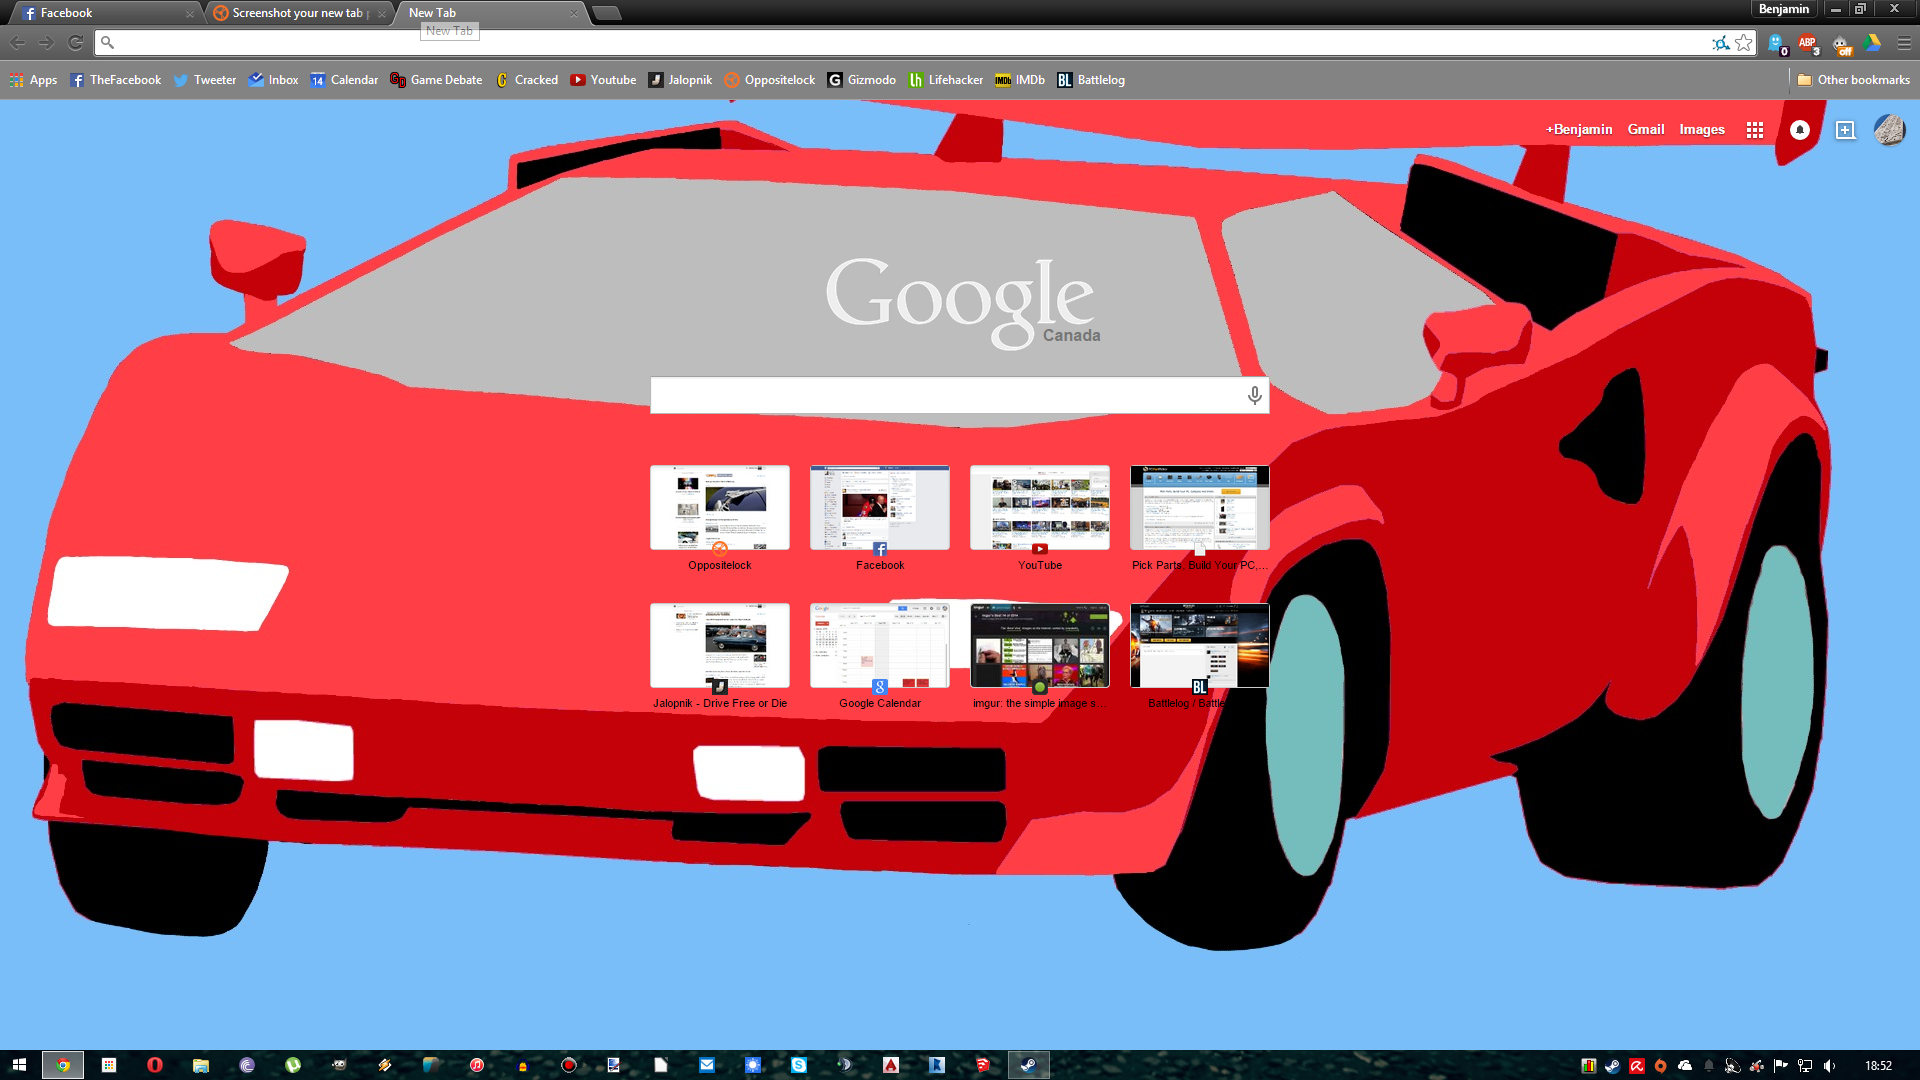Open the Jalopnik bookmark
Viewport: 1920px width, 1080px height.
pos(680,80)
